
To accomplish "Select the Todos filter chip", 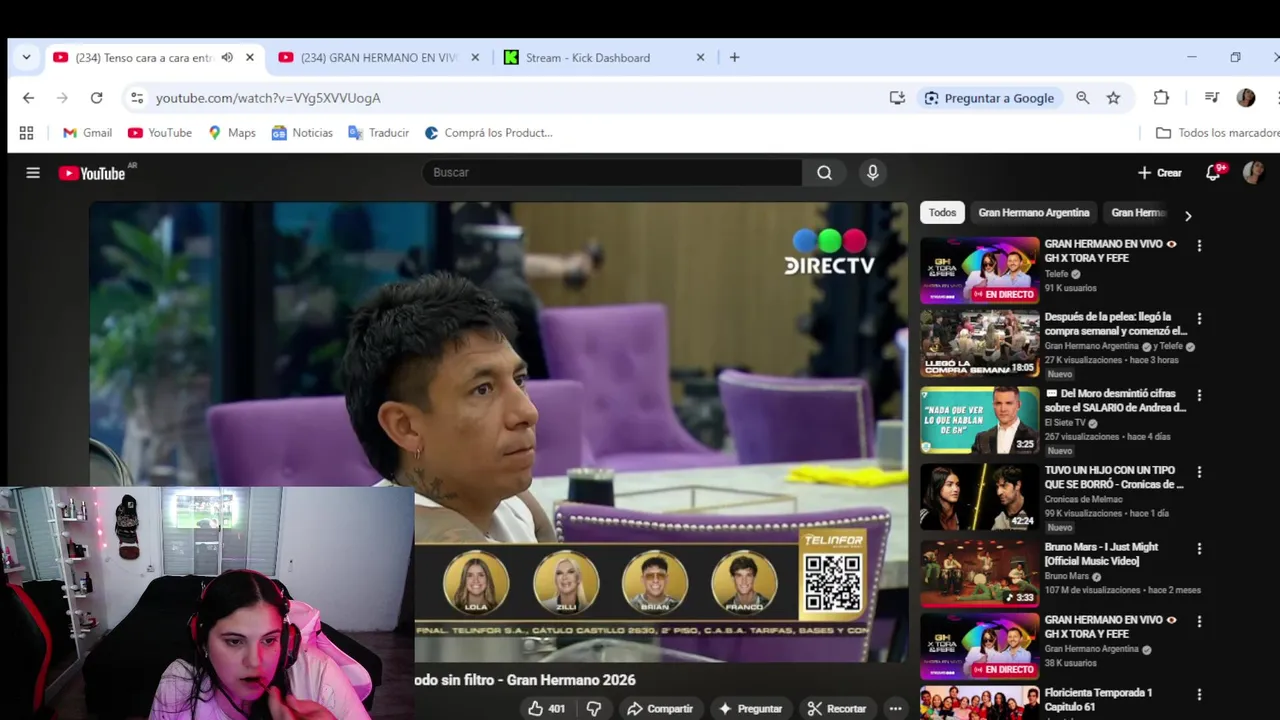I will 942,212.
